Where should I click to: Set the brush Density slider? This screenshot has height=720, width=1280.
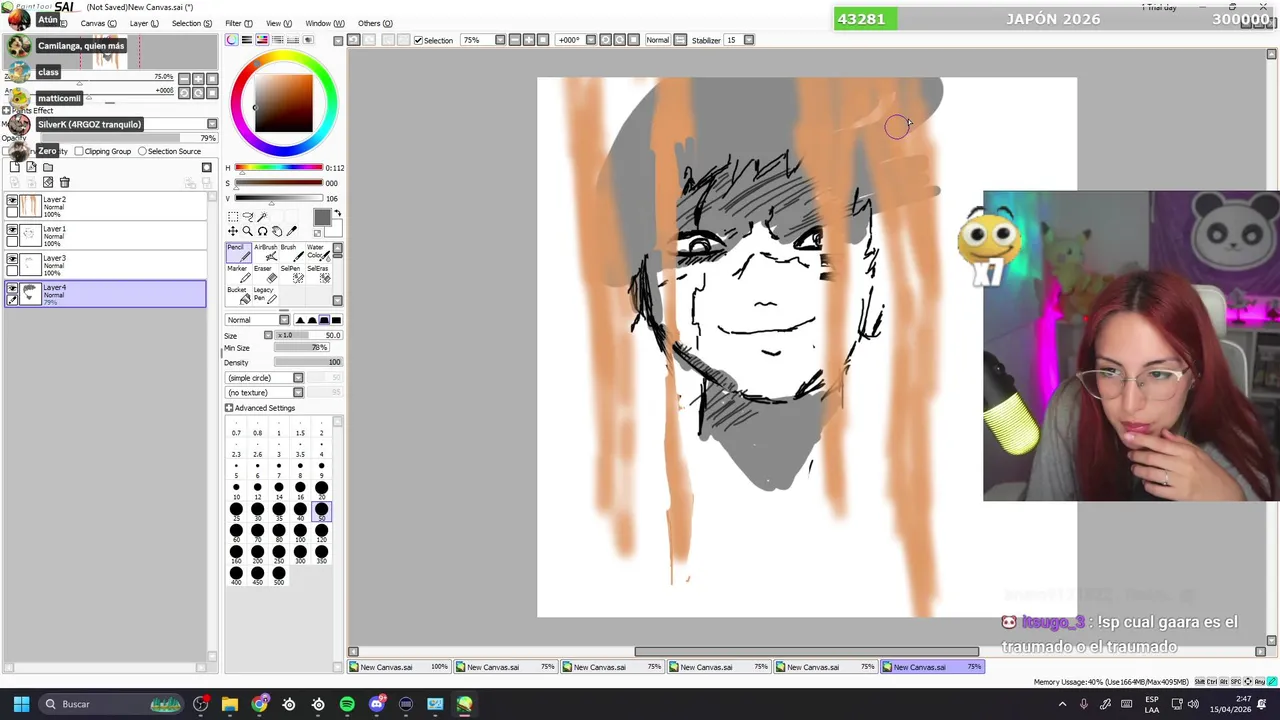click(308, 362)
